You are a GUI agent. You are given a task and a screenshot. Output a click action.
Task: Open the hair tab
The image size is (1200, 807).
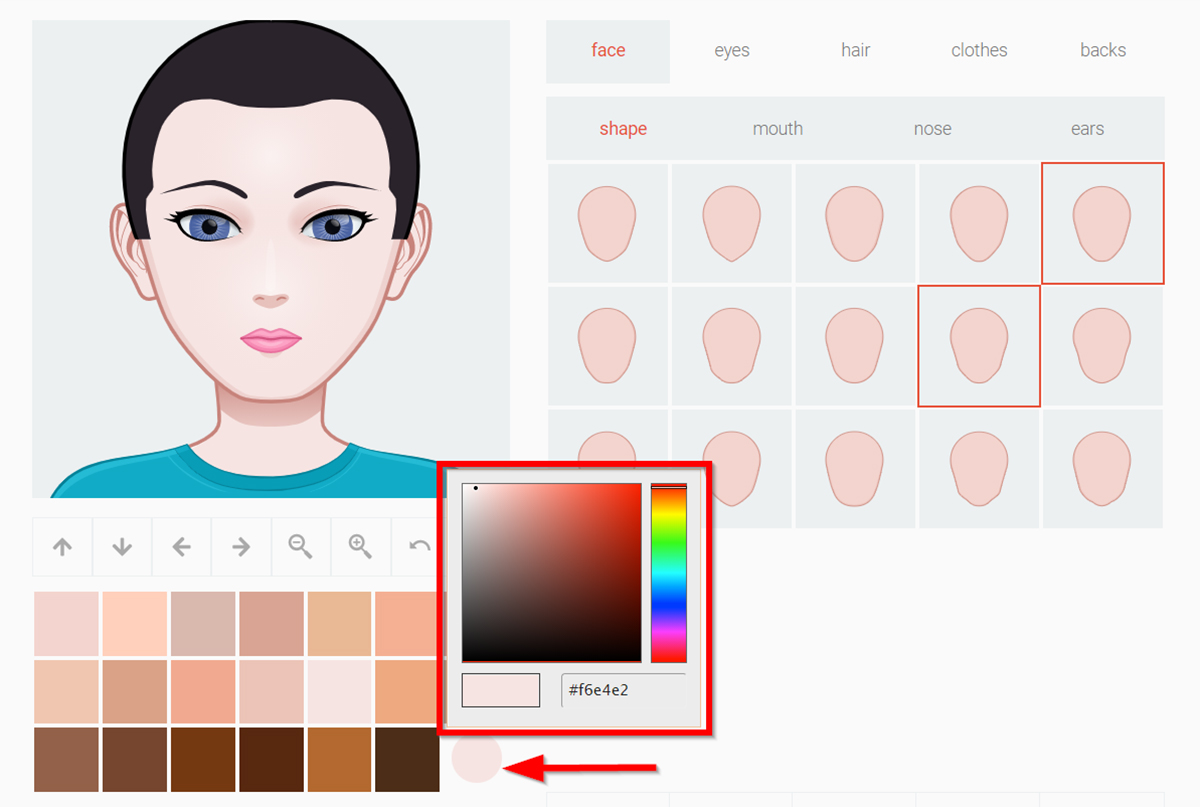855,50
